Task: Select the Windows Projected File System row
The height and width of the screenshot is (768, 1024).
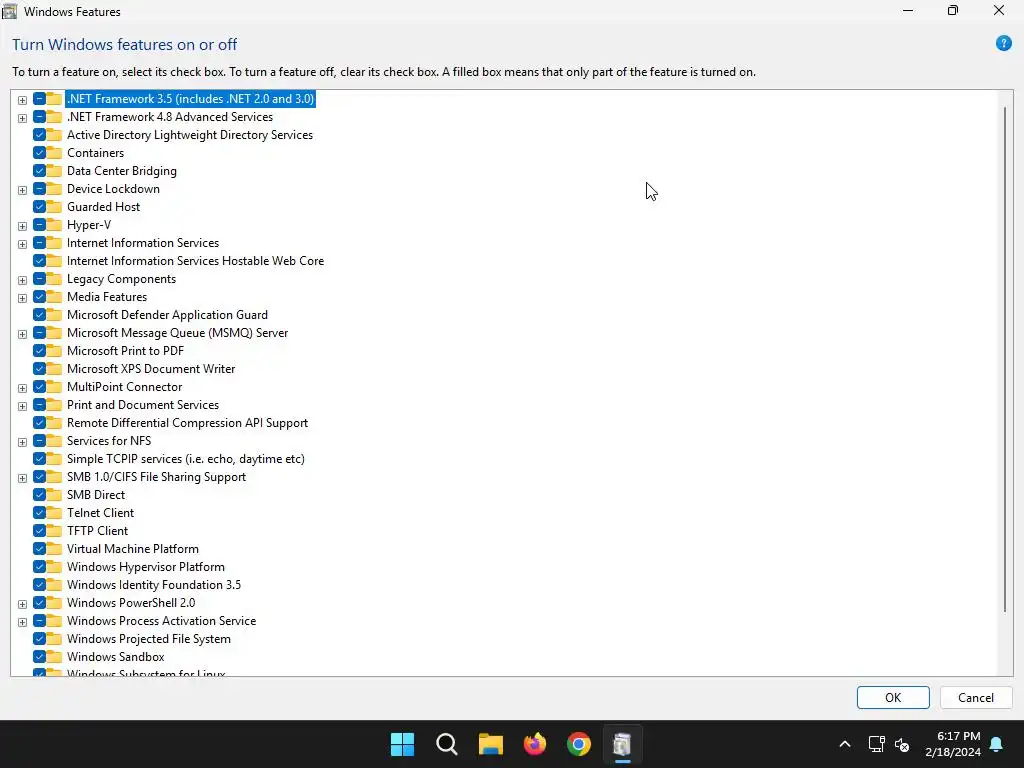Action: tap(149, 639)
